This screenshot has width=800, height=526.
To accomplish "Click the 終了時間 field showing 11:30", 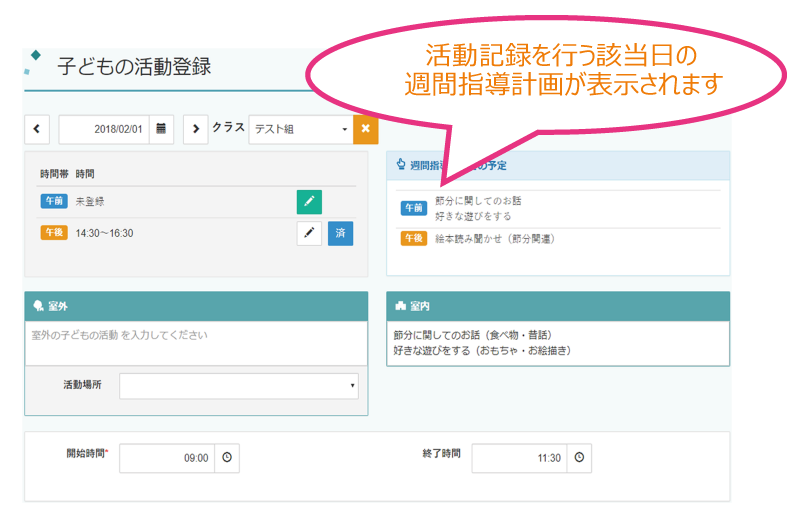I will [x=519, y=458].
